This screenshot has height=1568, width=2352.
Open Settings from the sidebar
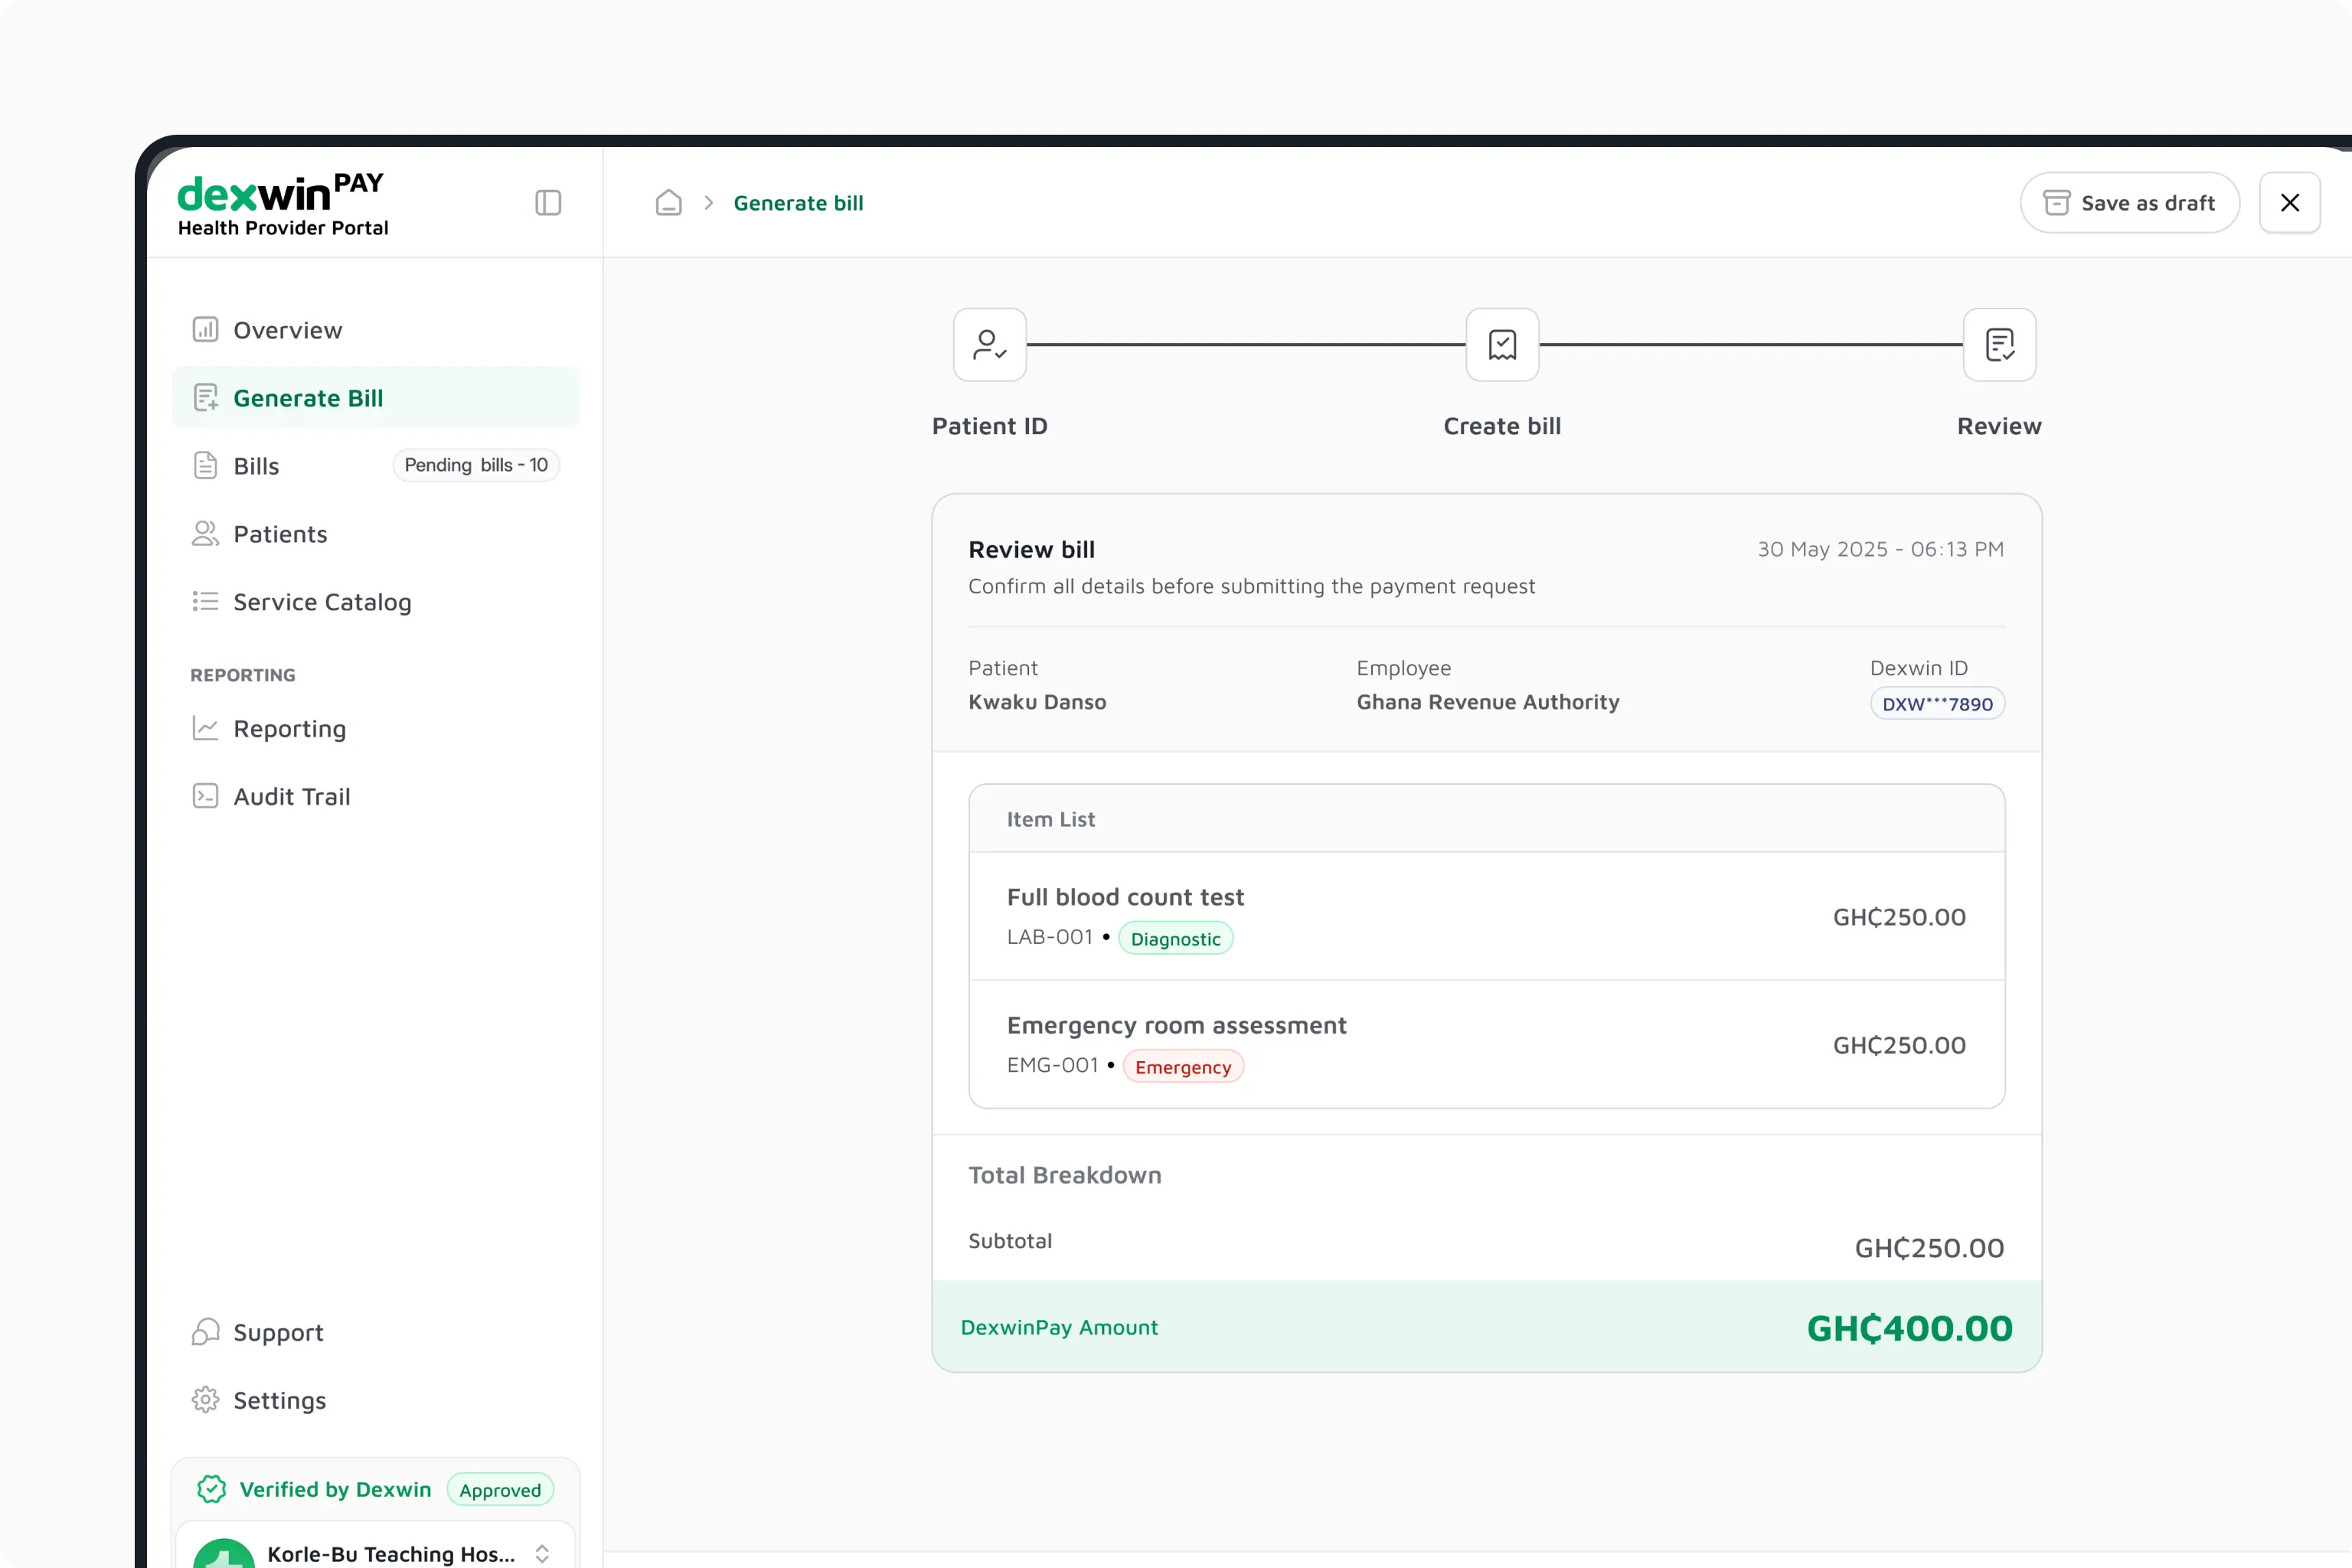pyautogui.click(x=375, y=1400)
